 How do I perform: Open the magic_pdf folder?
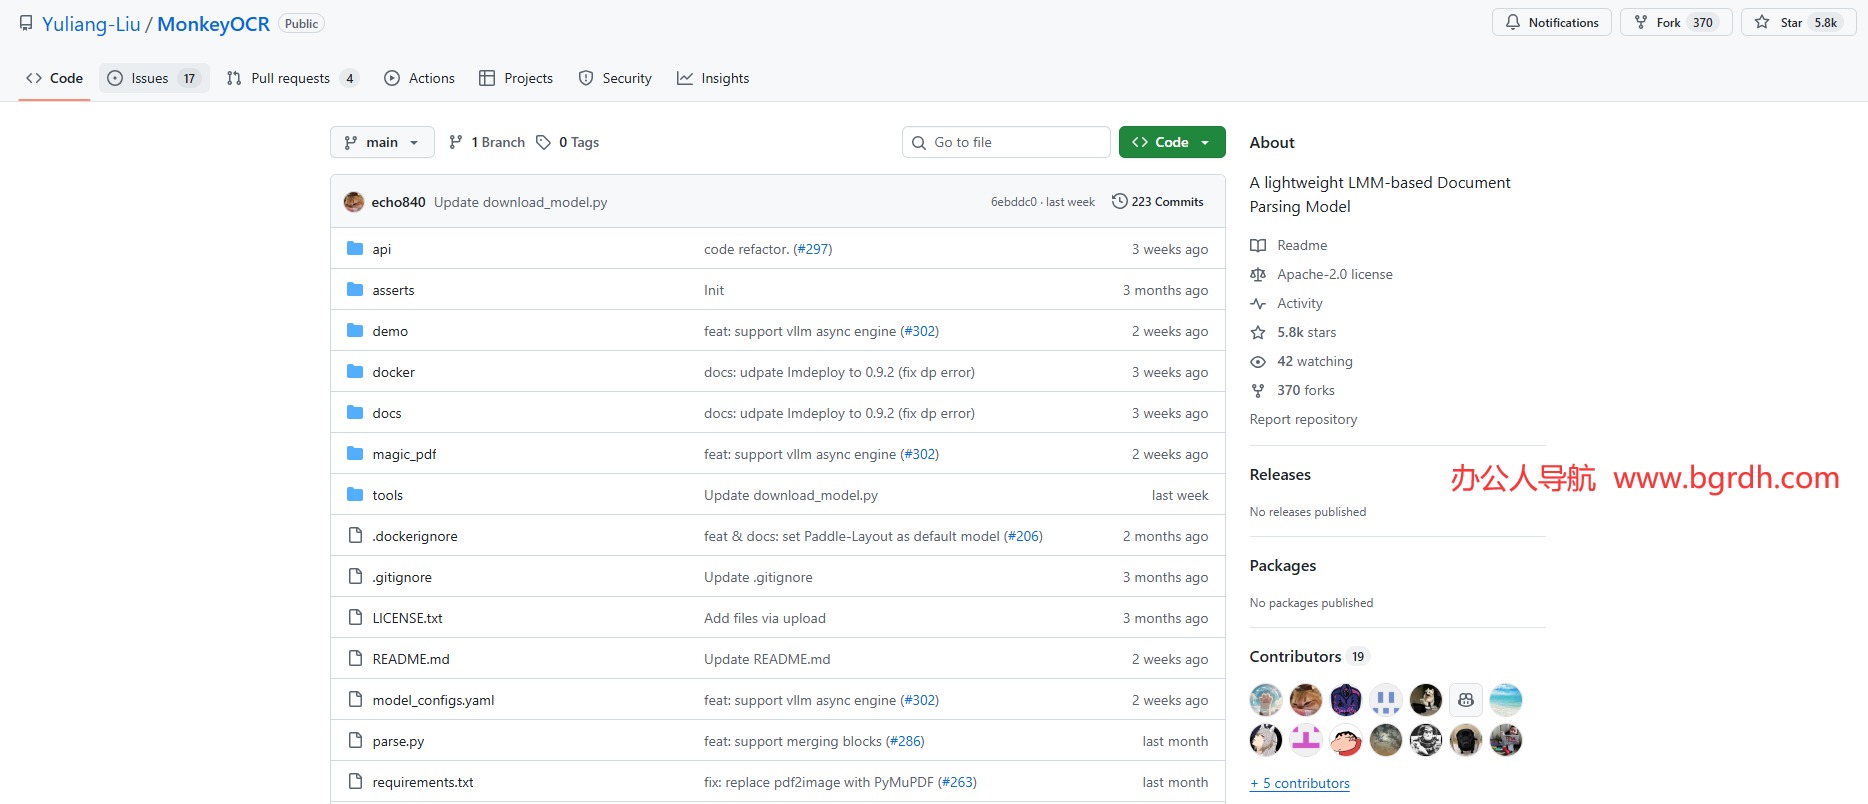pos(404,454)
